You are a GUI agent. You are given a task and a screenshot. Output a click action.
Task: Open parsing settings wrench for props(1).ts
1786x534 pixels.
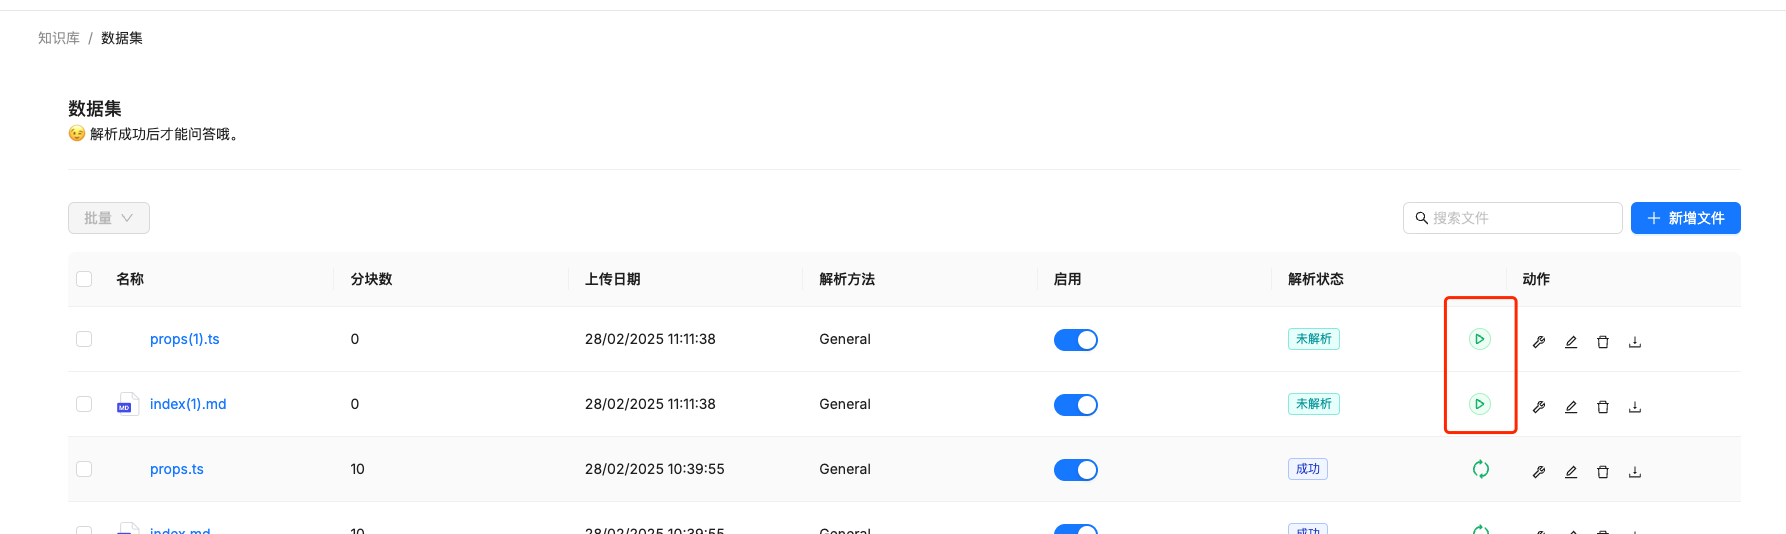point(1539,342)
